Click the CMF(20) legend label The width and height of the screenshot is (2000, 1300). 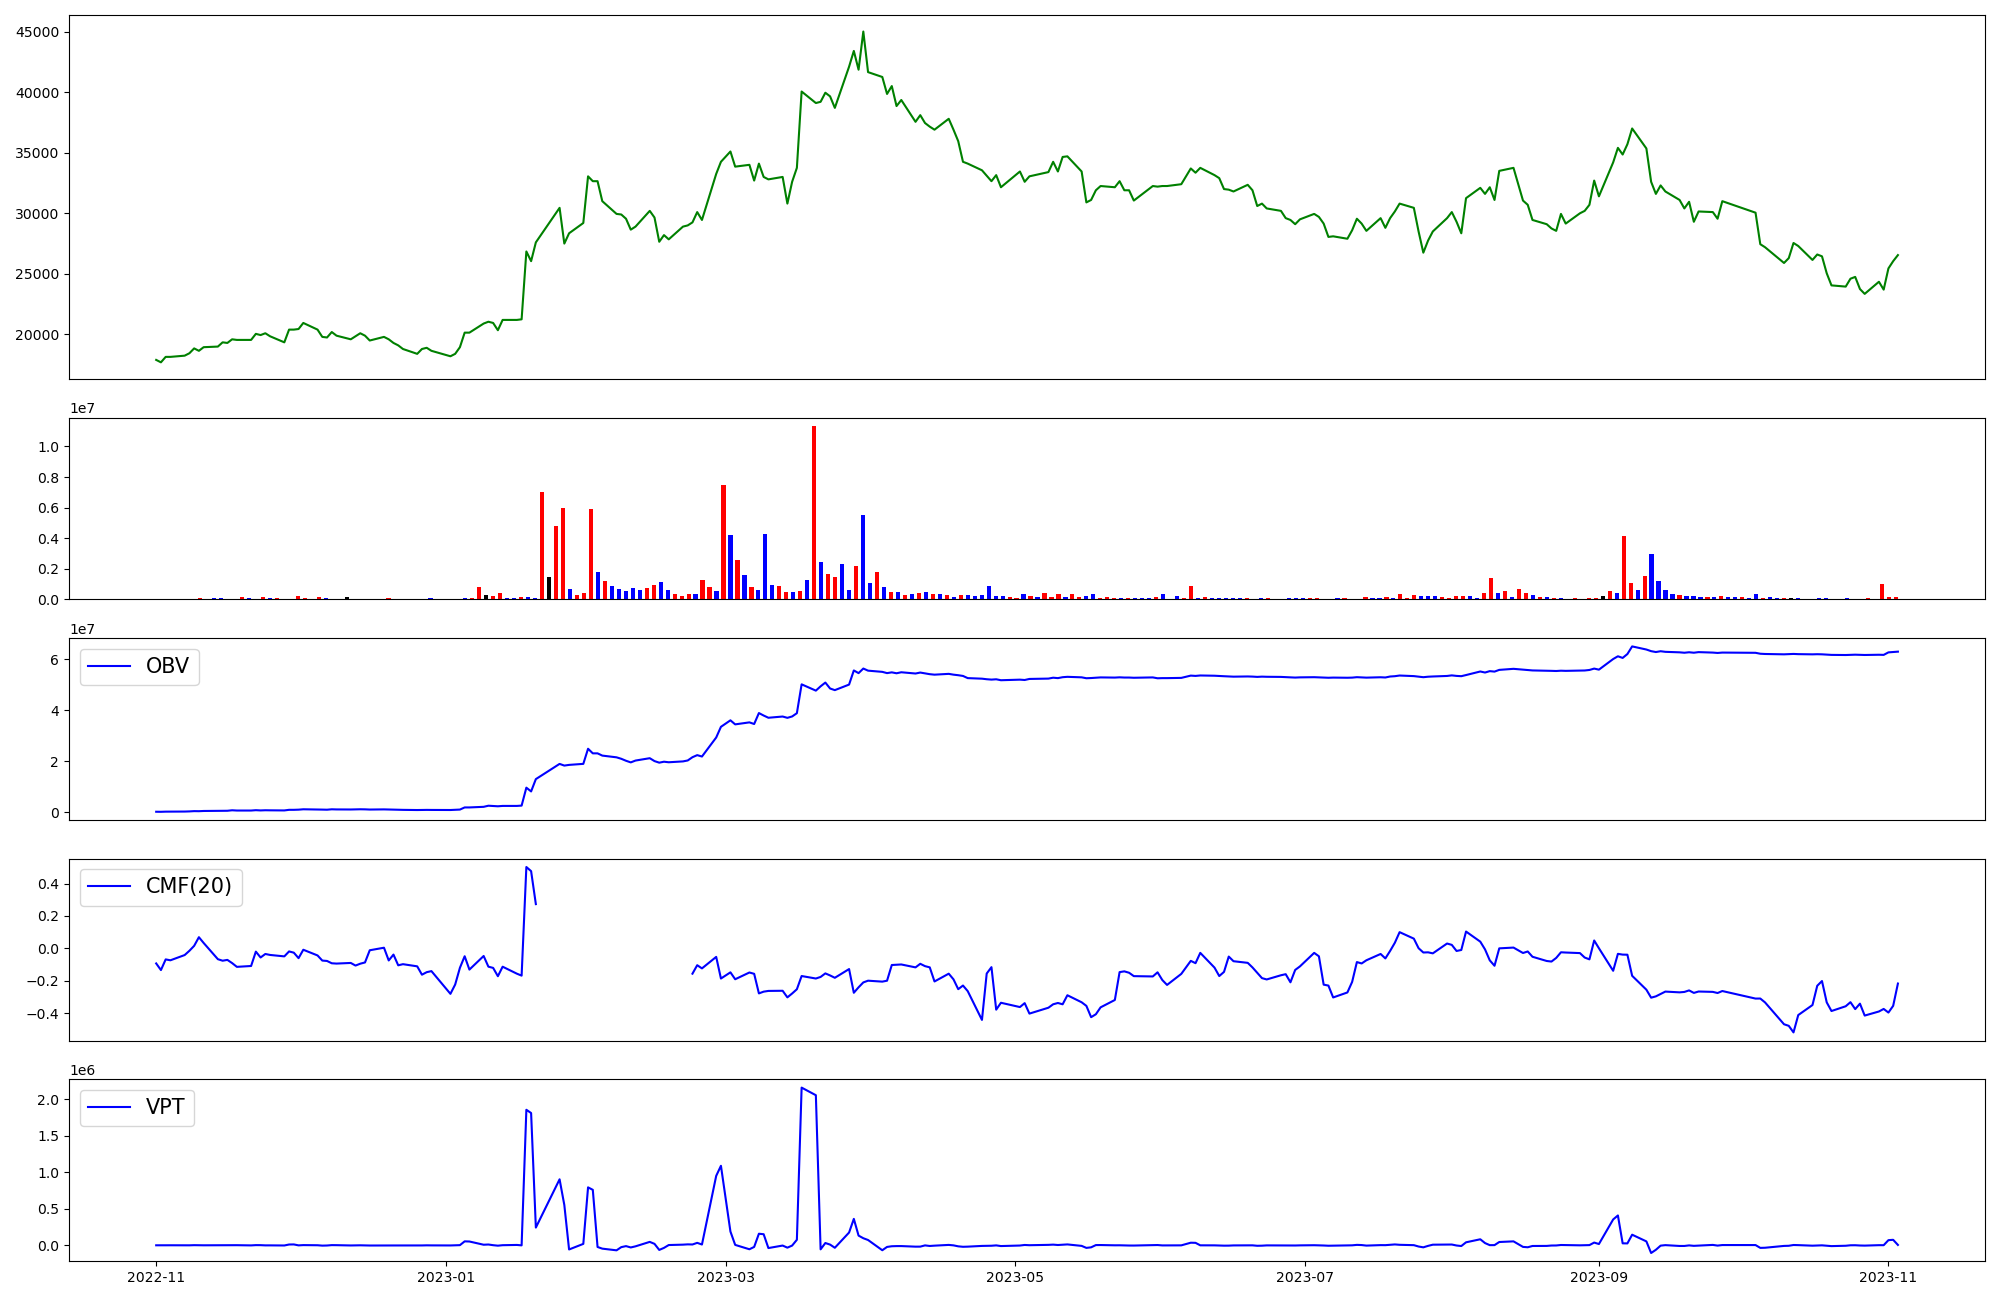188,887
